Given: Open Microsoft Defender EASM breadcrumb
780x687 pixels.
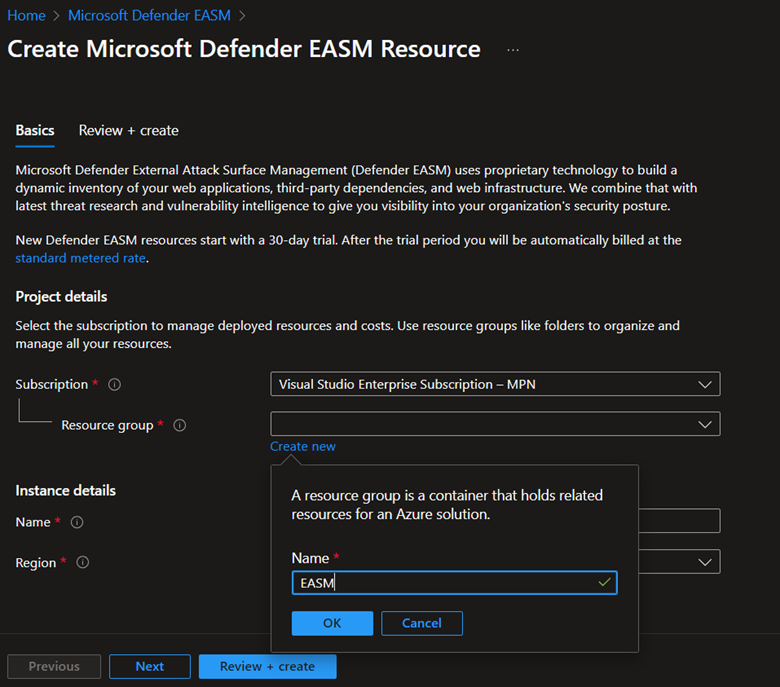Looking at the screenshot, I should click(x=149, y=15).
